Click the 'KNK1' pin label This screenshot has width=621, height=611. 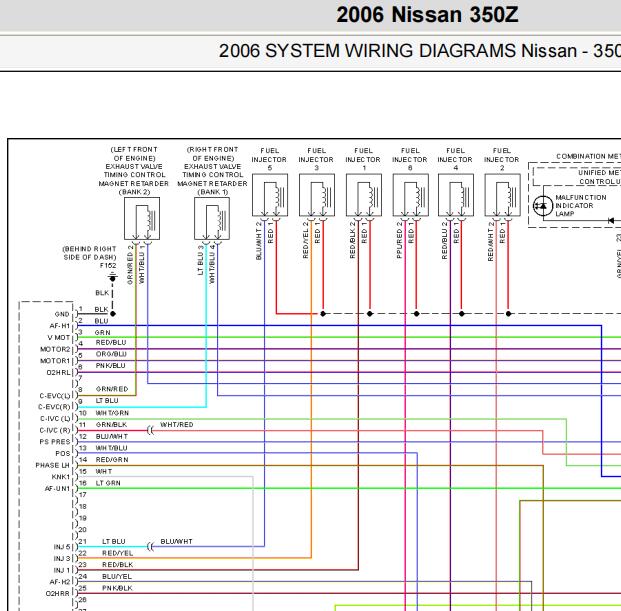click(61, 477)
